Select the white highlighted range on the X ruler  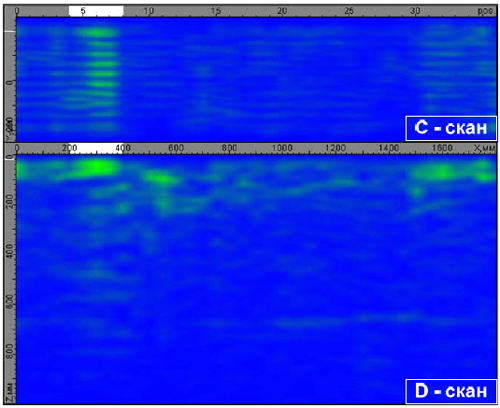(x=96, y=148)
